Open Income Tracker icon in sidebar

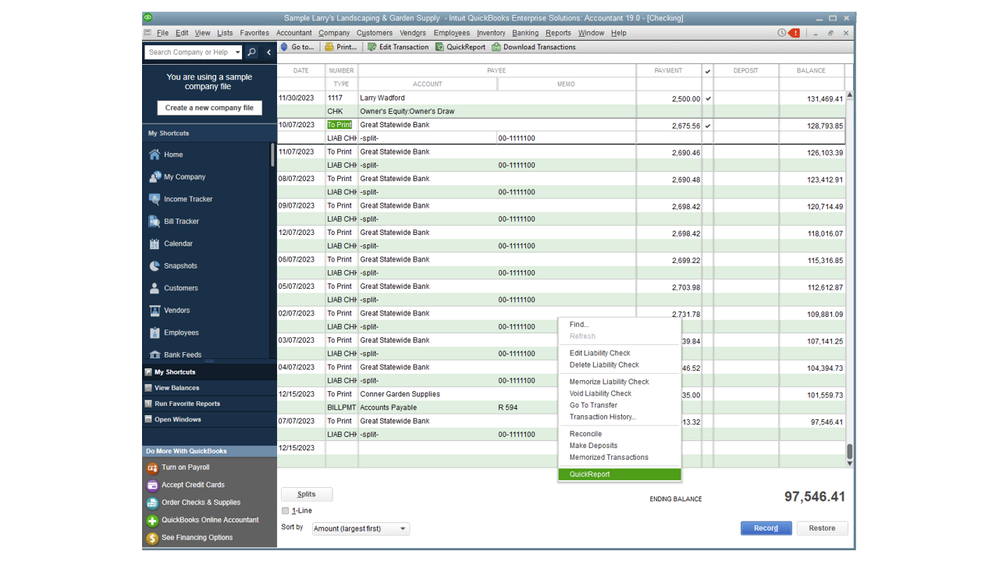pyautogui.click(x=154, y=199)
